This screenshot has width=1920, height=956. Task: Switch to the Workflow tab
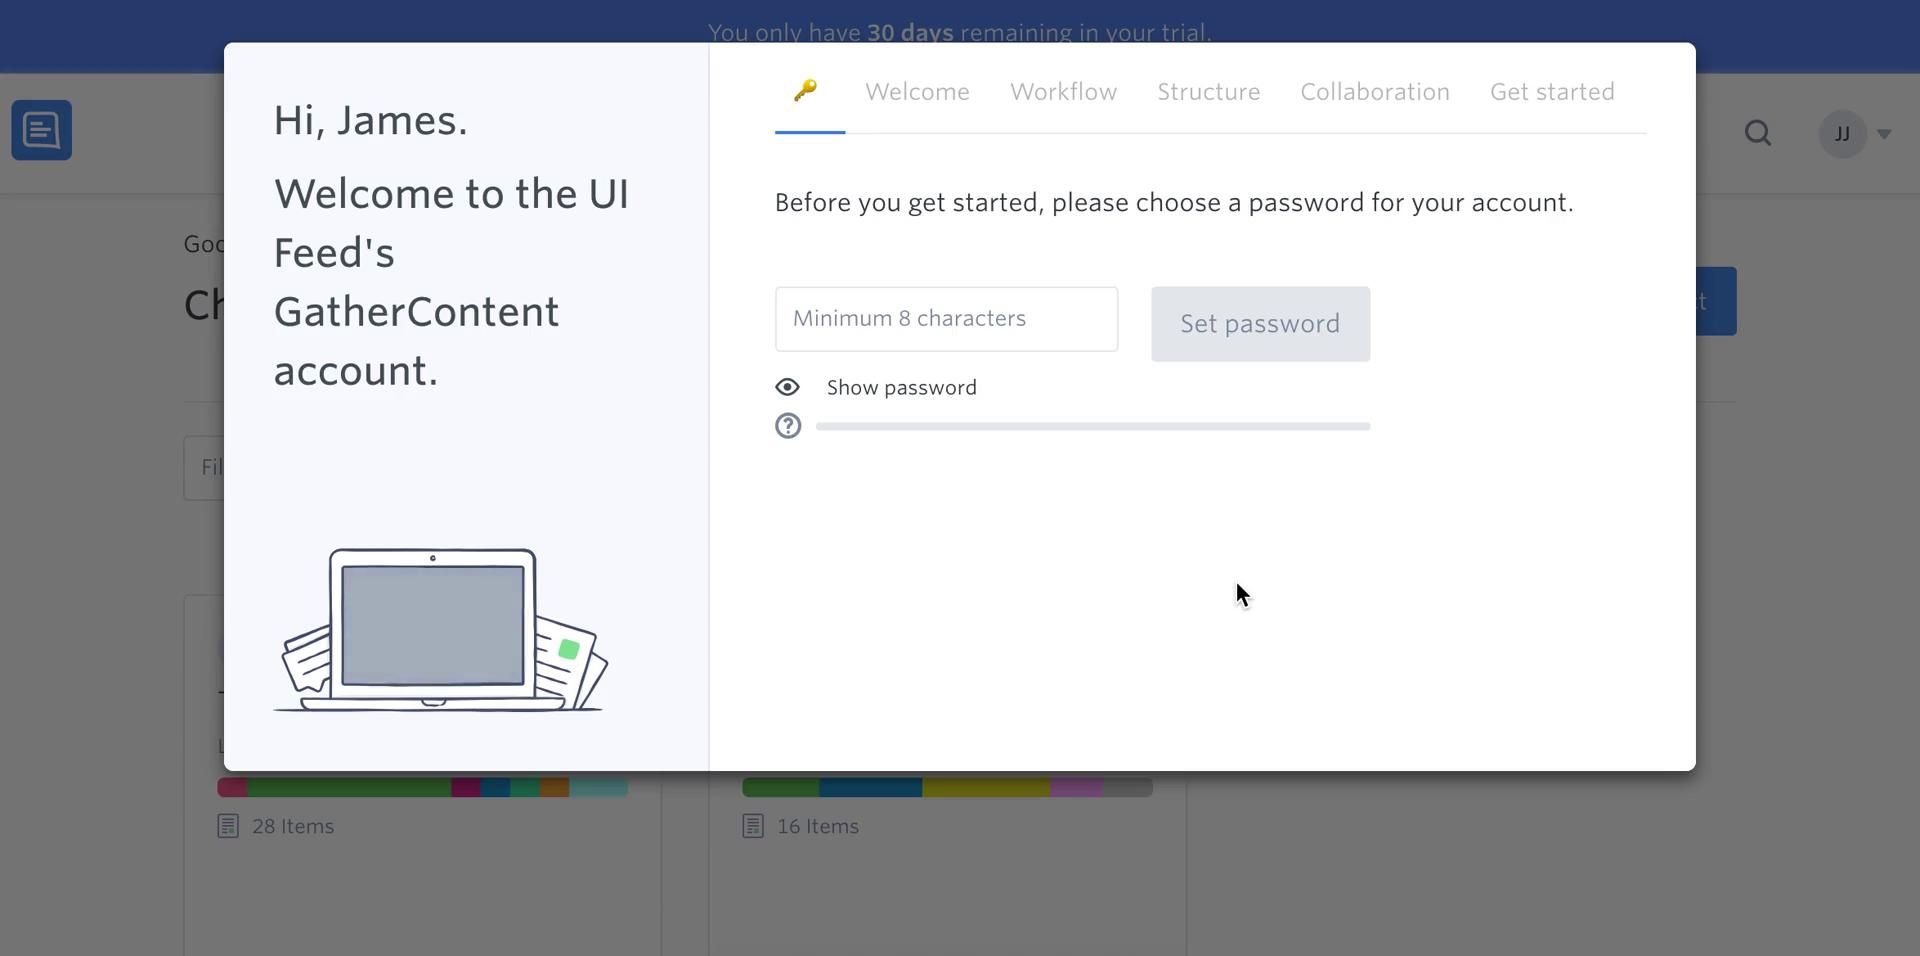click(1063, 91)
